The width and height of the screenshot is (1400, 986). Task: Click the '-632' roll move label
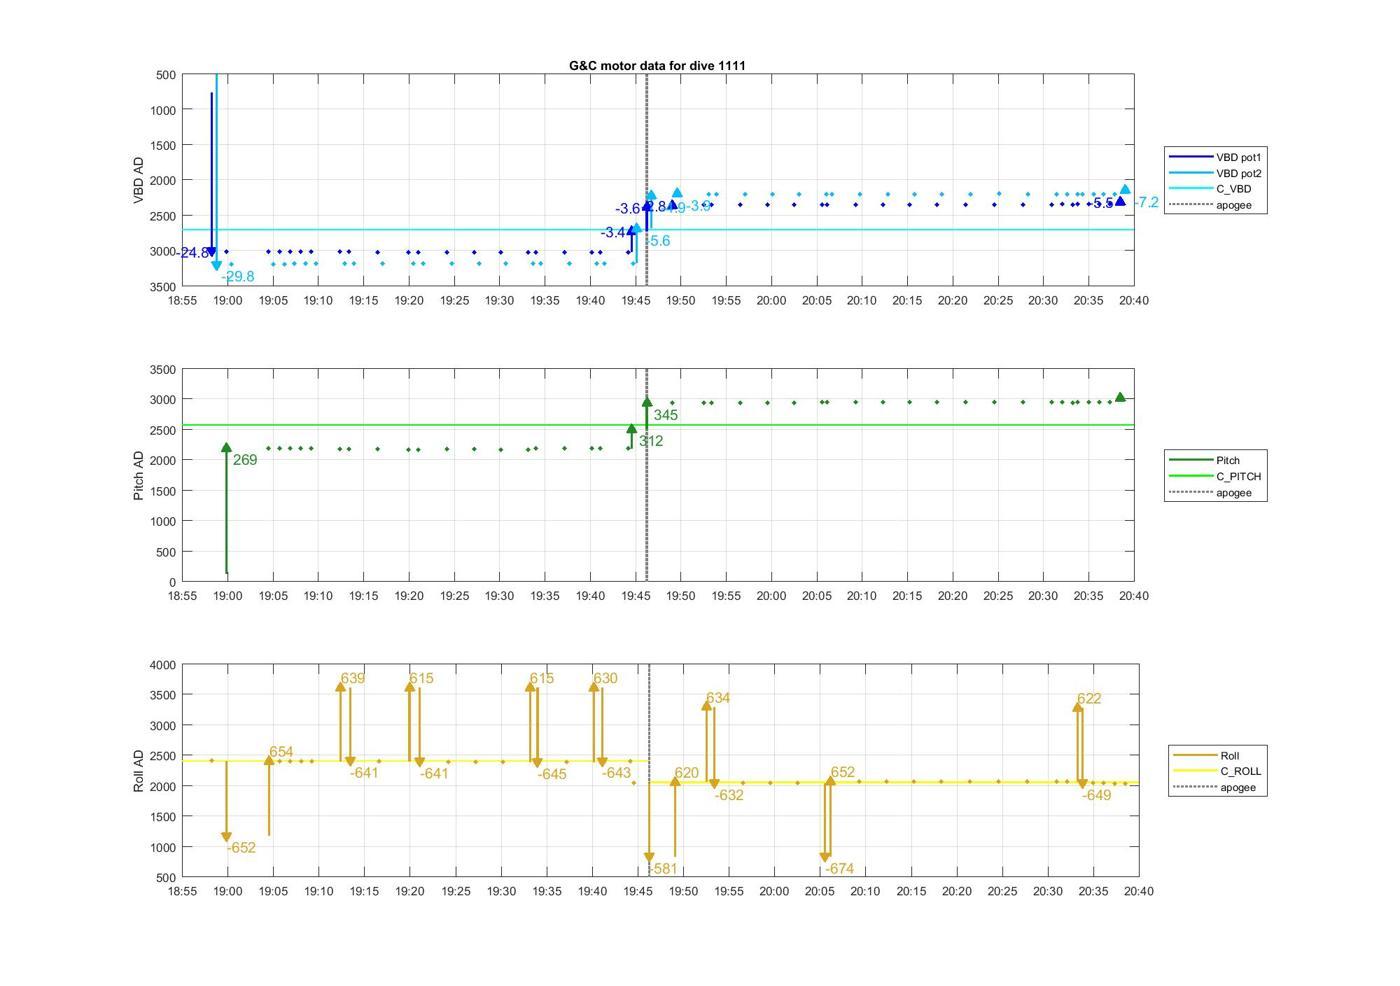[x=729, y=796]
